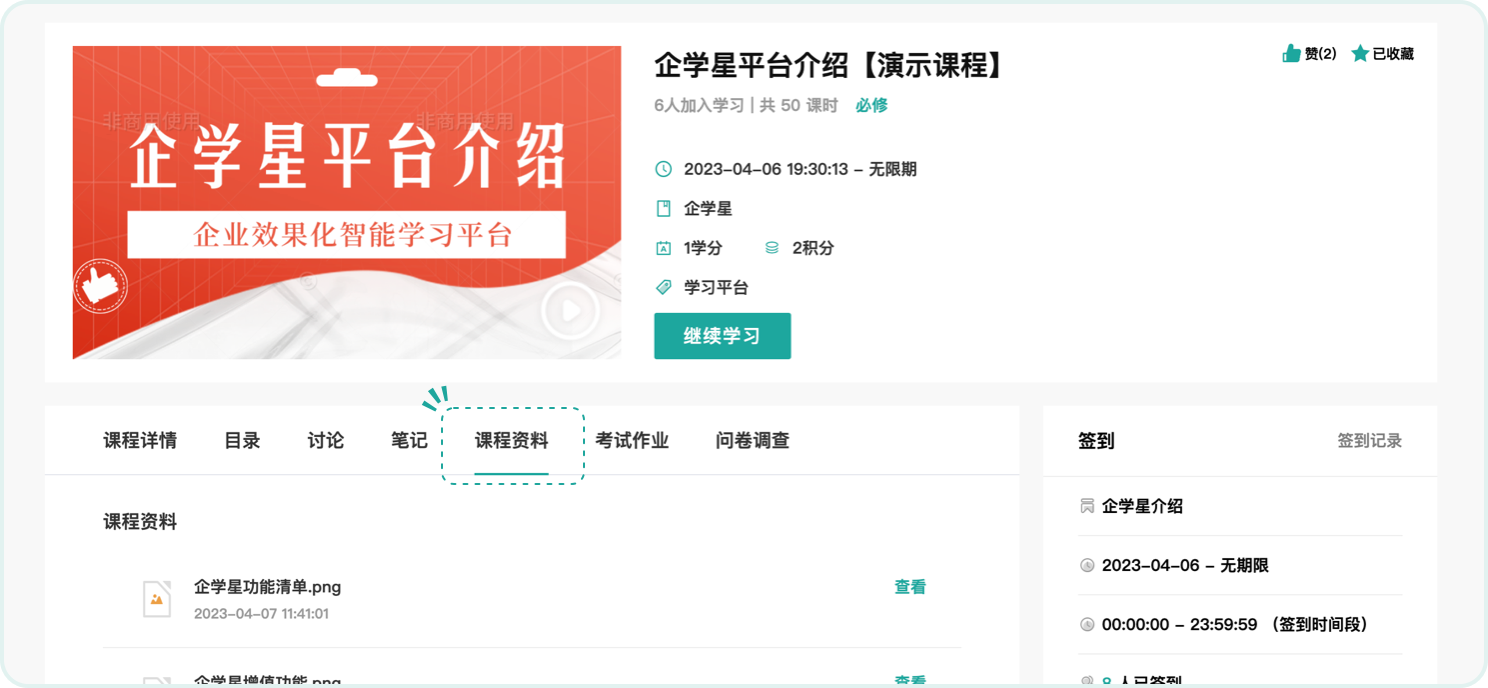The height and width of the screenshot is (688, 1488).
Task: View the 企学星功能清单.png file via 查看
Action: coord(910,588)
